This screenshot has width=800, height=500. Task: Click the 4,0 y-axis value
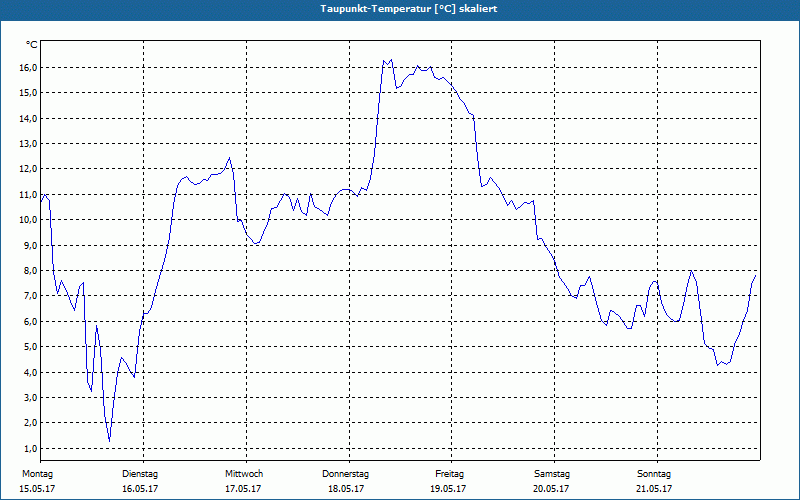click(30, 372)
